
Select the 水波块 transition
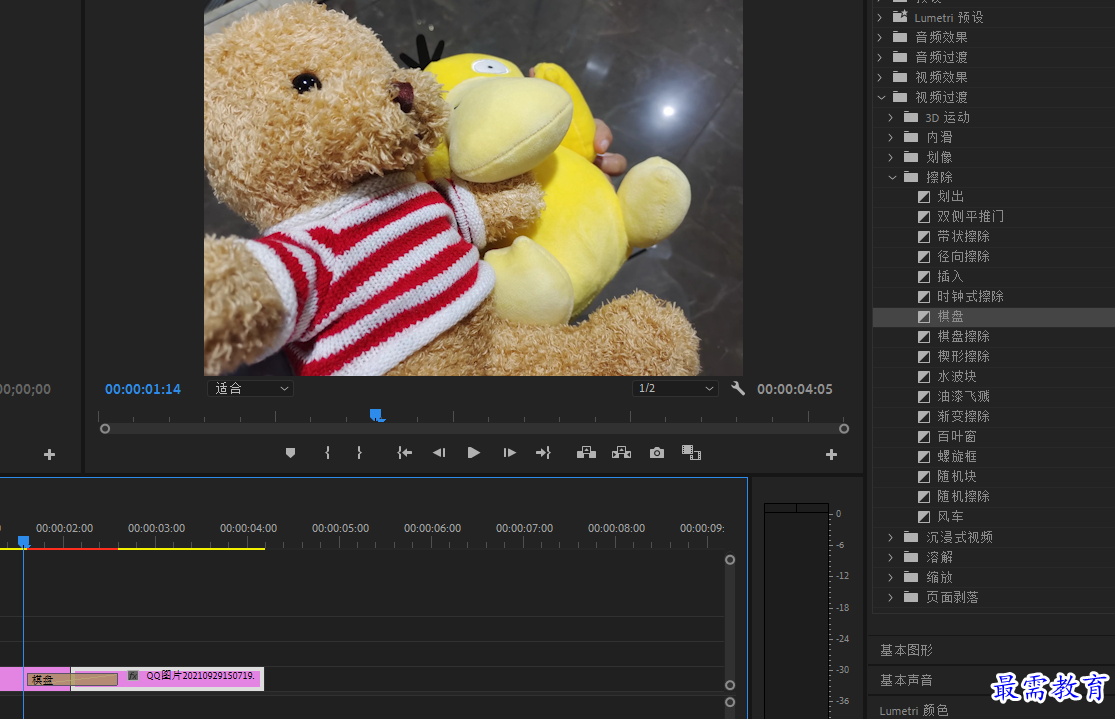(x=956, y=376)
